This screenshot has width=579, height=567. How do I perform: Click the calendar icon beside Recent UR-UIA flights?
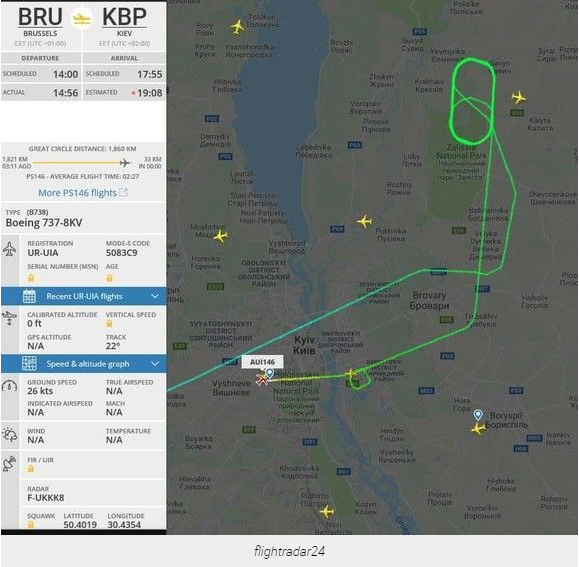click(x=29, y=296)
